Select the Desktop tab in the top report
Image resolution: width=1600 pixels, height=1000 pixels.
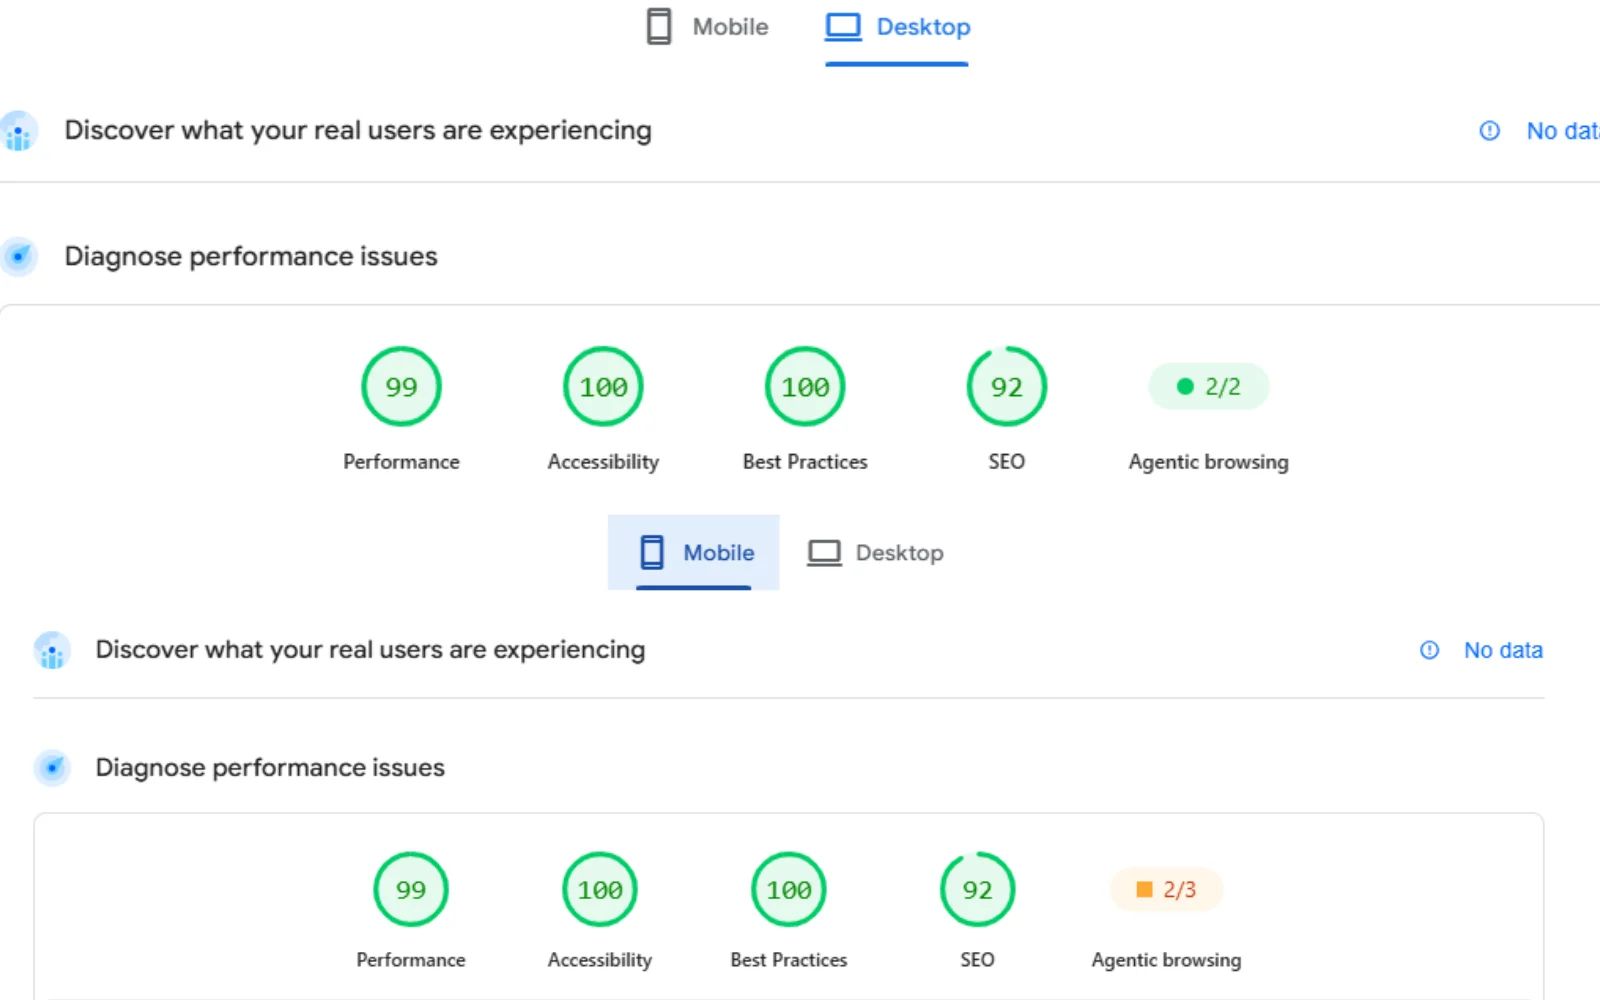coord(897,27)
